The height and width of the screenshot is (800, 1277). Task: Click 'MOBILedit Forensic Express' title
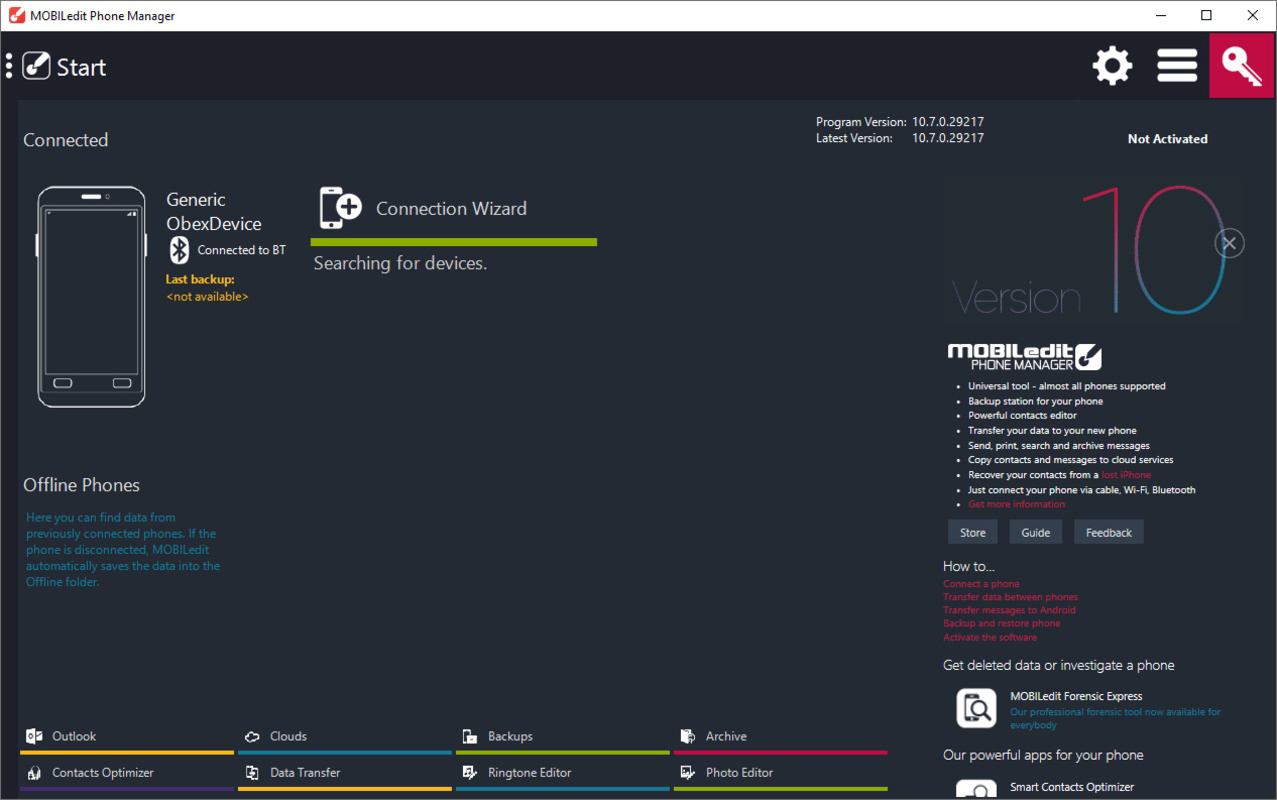point(1076,696)
